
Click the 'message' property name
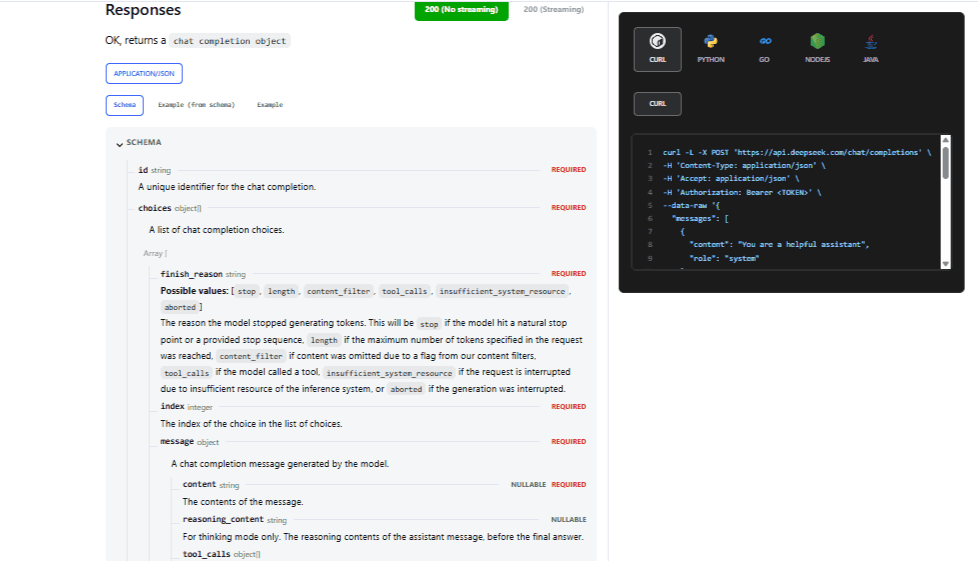pos(177,441)
